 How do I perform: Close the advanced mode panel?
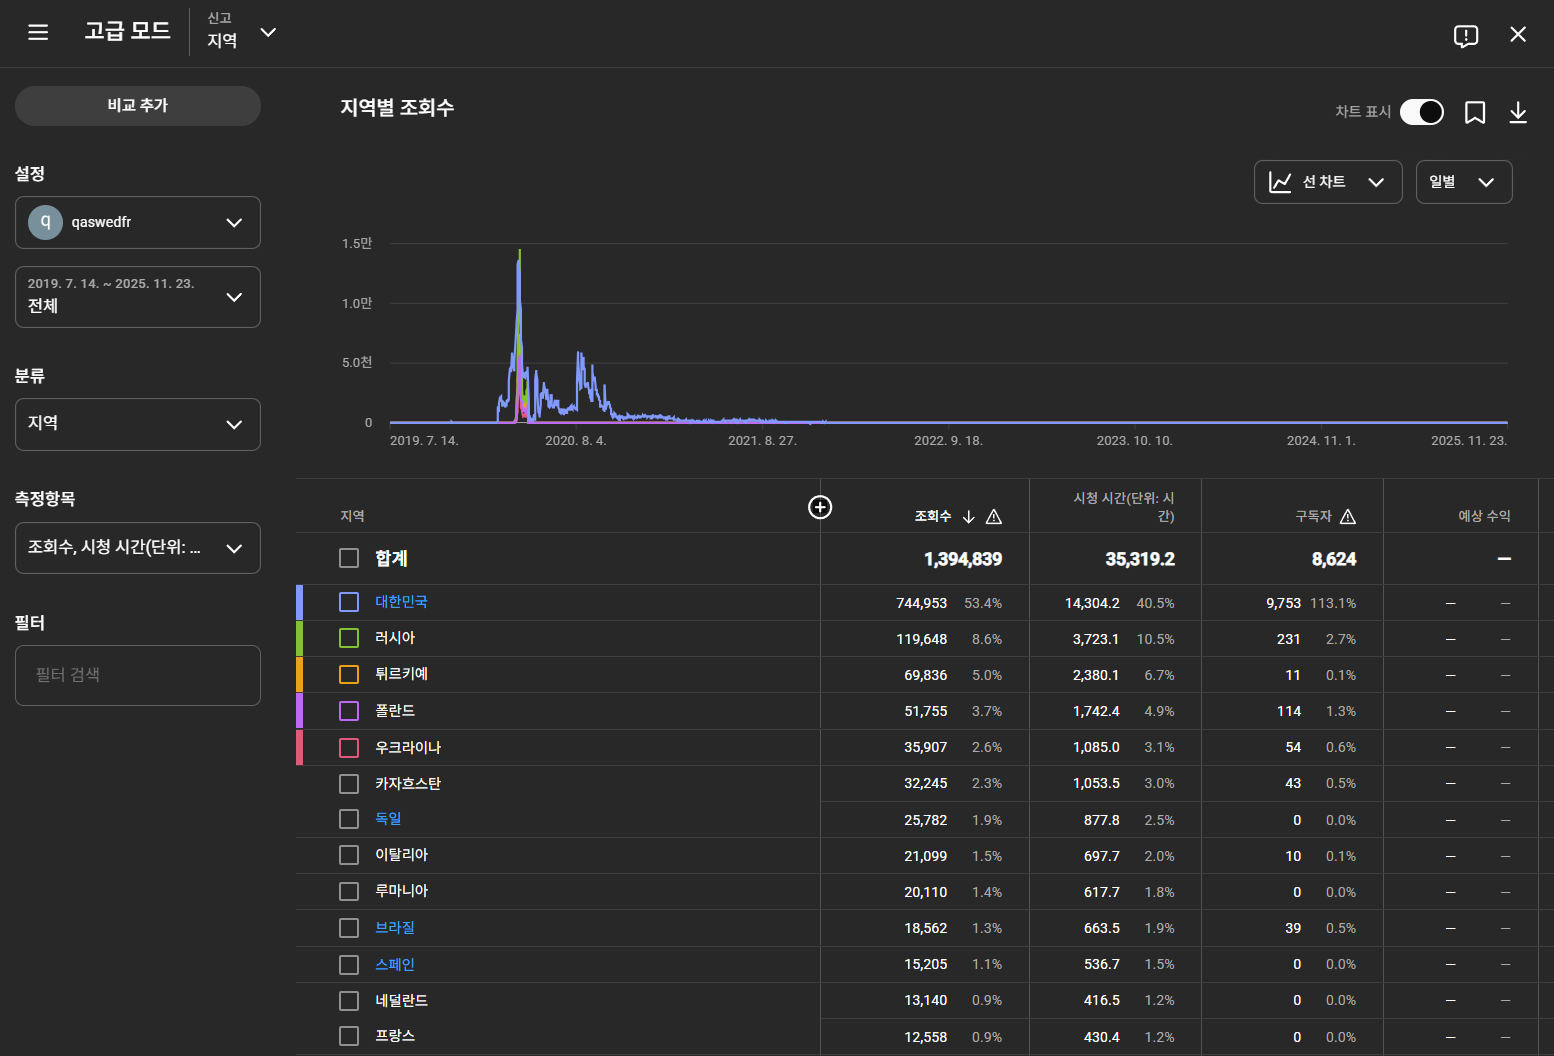[x=1517, y=35]
